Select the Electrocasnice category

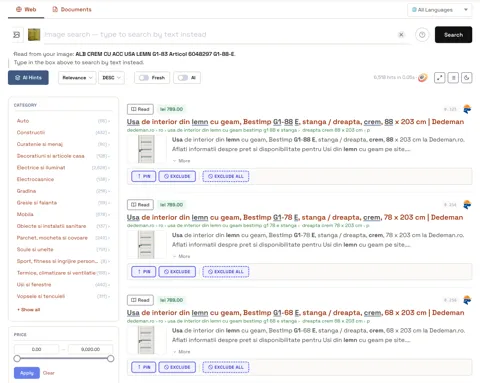[x=35, y=179]
